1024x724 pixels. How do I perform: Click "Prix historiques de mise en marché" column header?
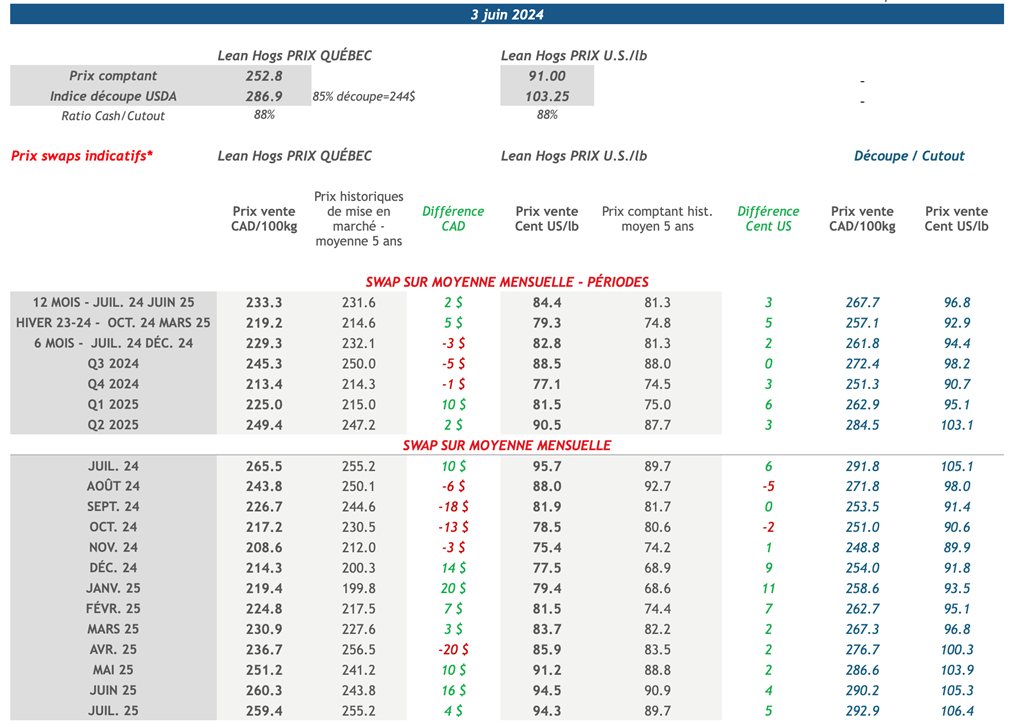click(x=358, y=219)
